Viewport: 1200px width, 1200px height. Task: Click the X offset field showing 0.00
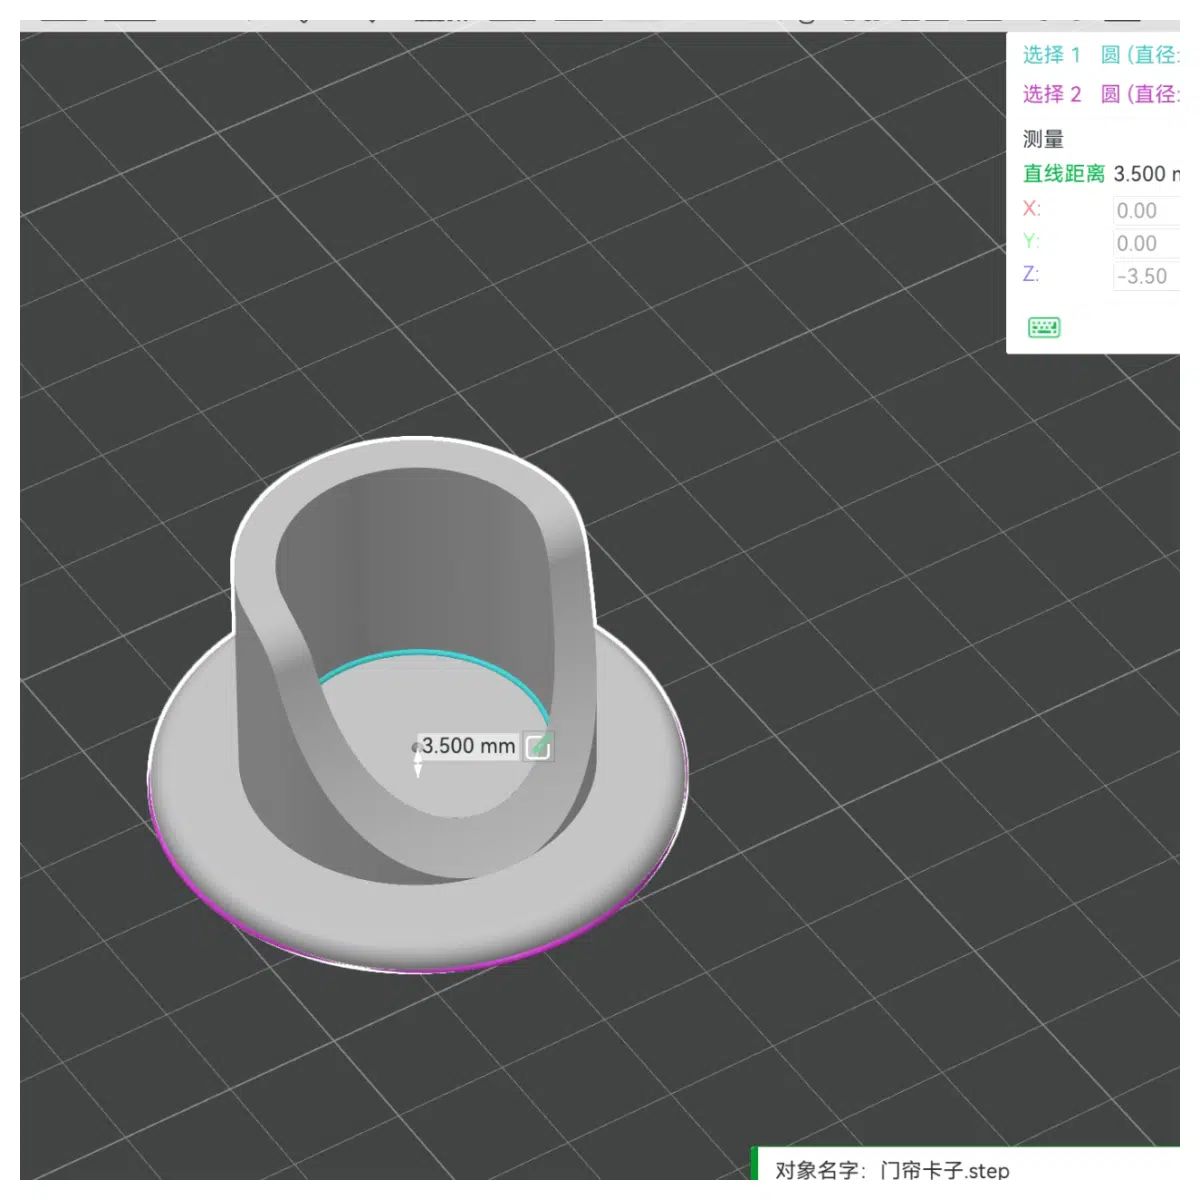(1147, 210)
